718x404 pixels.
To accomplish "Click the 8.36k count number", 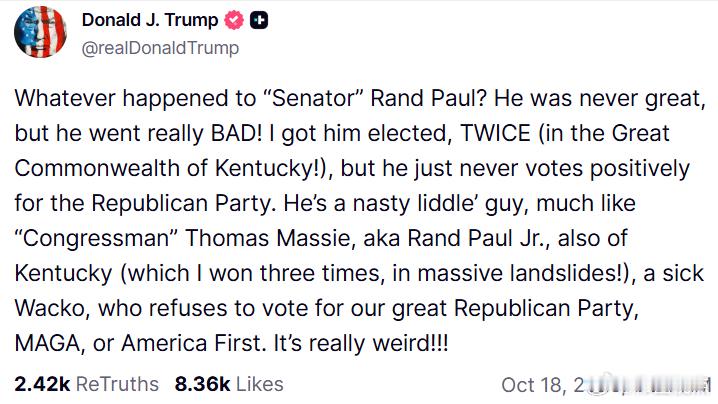I will coord(202,384).
